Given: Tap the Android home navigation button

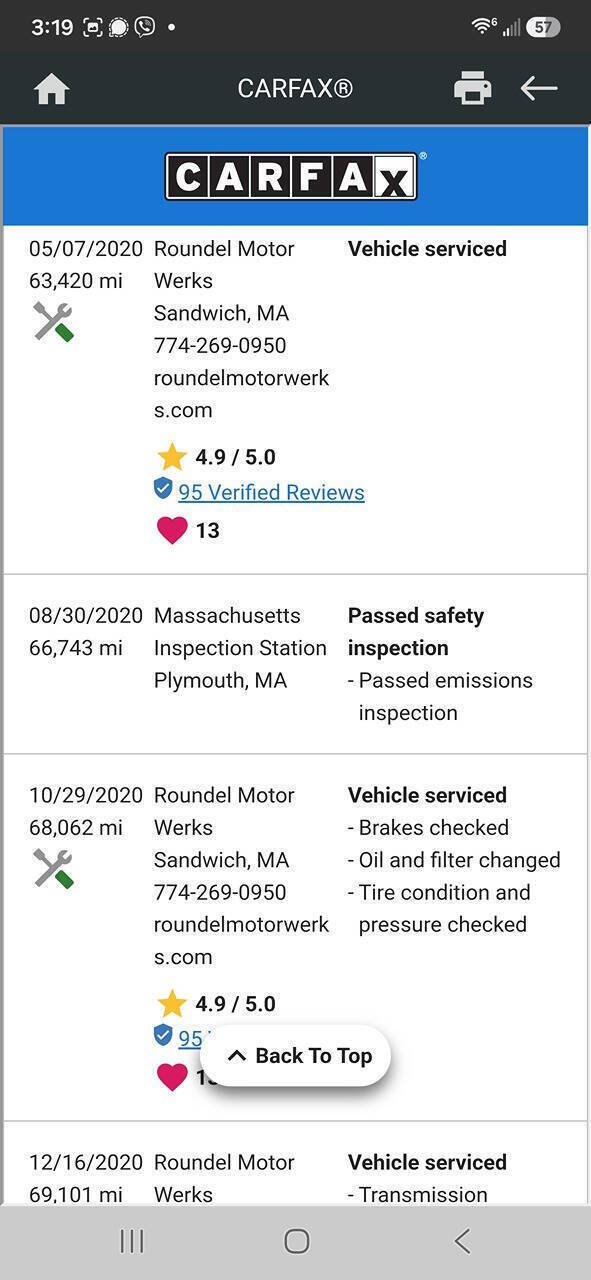Looking at the screenshot, I should pos(296,1241).
